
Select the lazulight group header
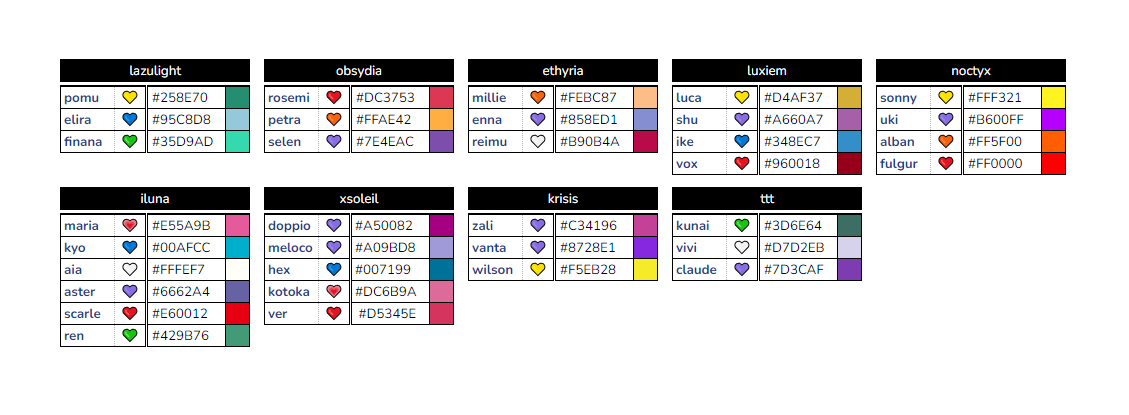155,71
